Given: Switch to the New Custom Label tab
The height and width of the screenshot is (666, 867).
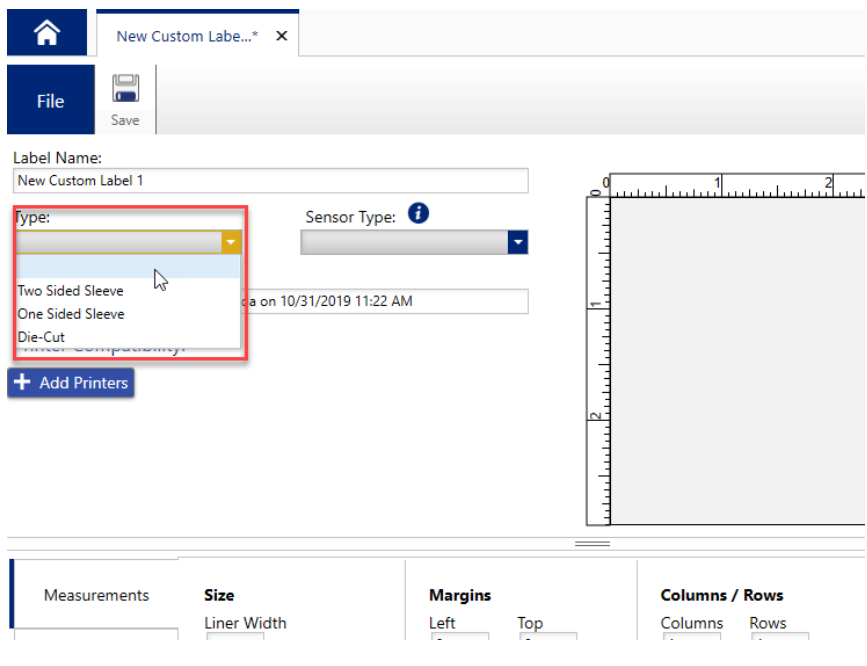Looking at the screenshot, I should [186, 36].
